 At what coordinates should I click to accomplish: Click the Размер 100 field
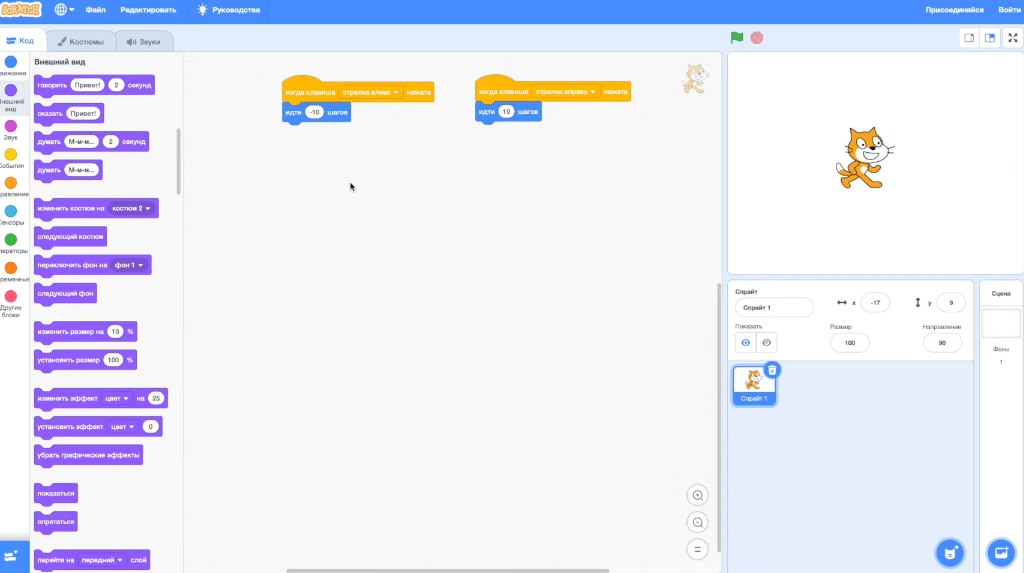850,342
